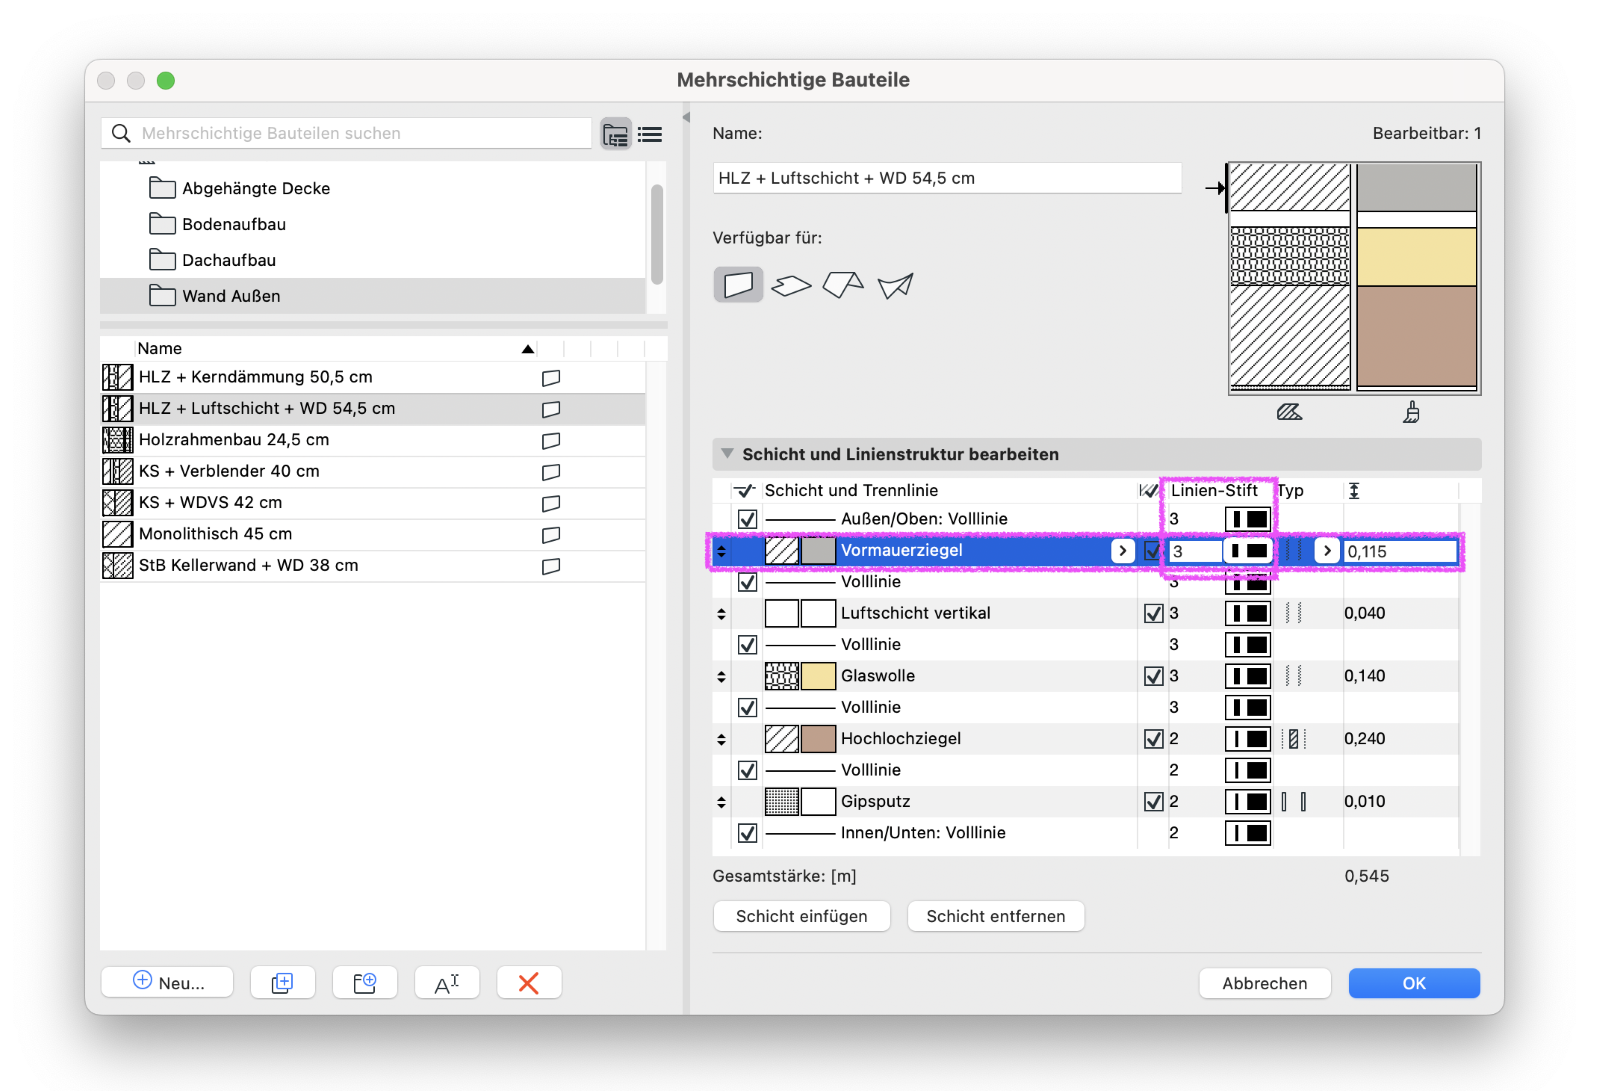The image size is (1600, 1091).
Task: Click Hochlochziegel layer type icon
Action: click(x=1294, y=739)
